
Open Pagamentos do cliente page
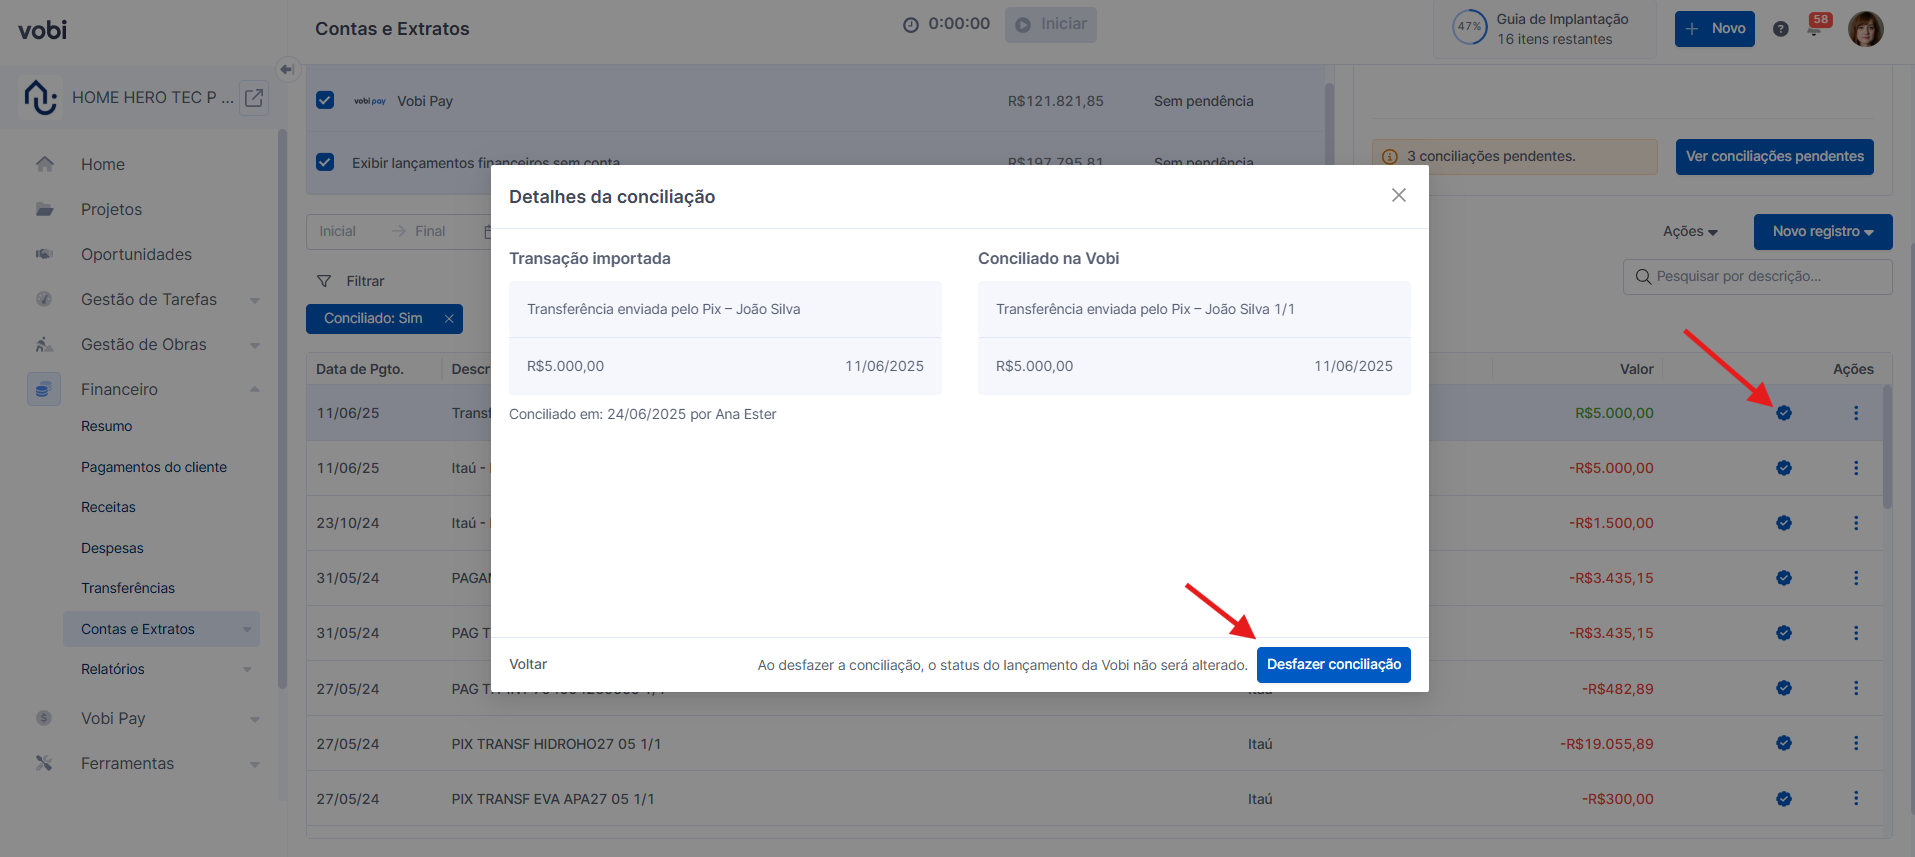(x=154, y=467)
